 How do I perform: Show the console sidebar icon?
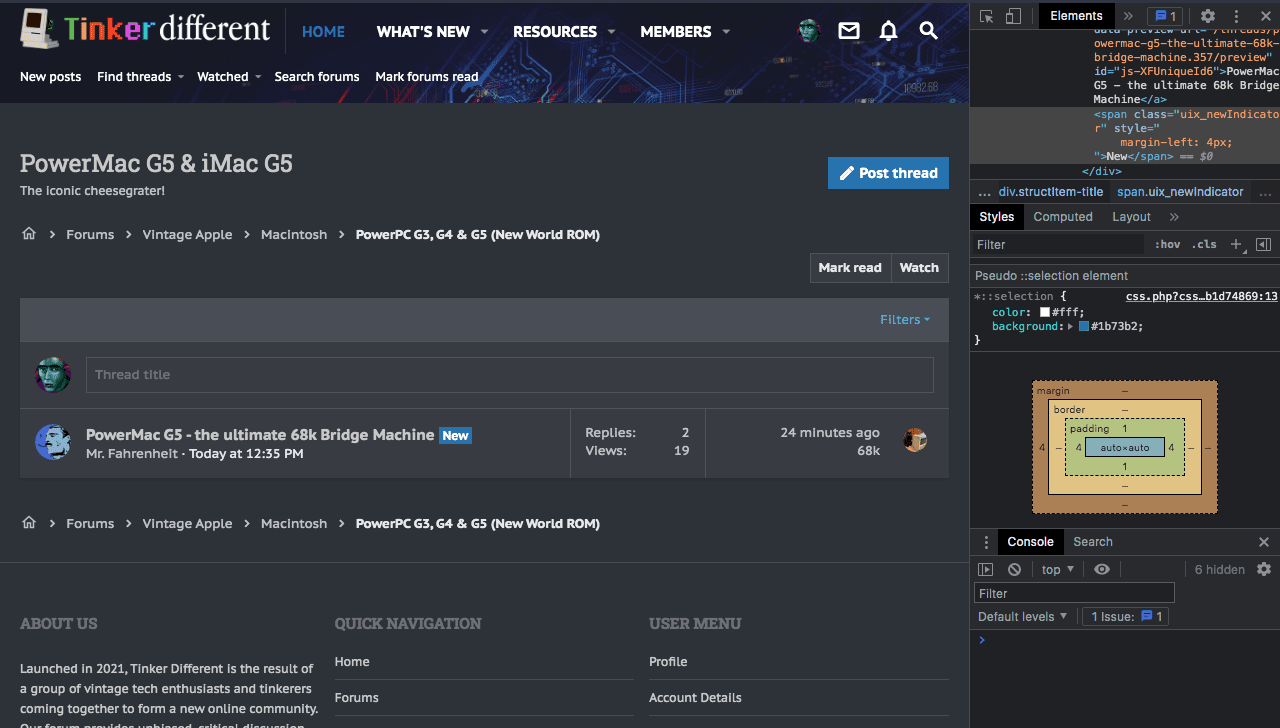pos(986,569)
